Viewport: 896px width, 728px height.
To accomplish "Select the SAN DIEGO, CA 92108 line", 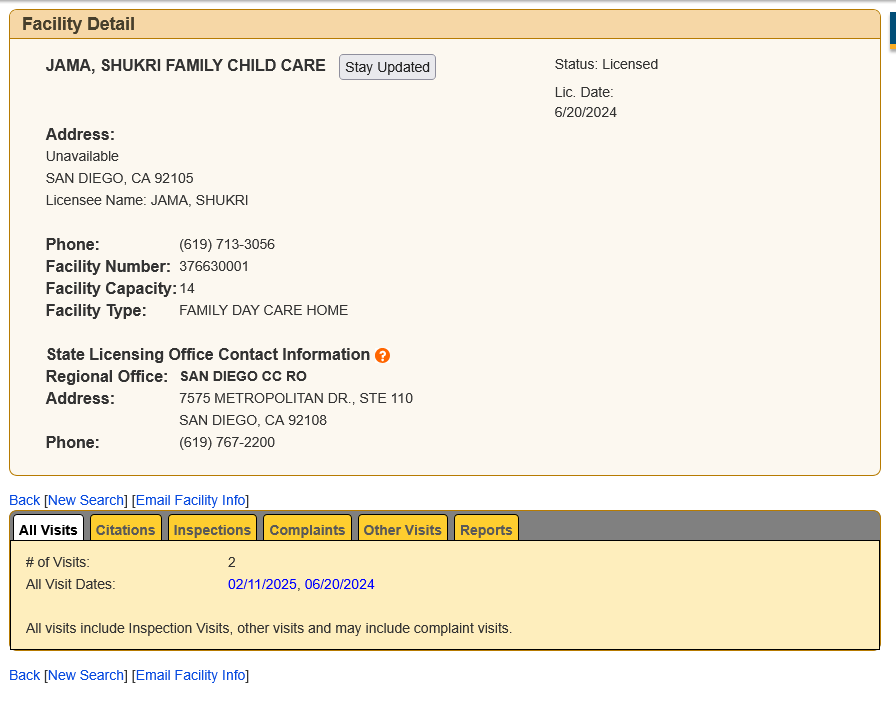I will pyautogui.click(x=253, y=420).
